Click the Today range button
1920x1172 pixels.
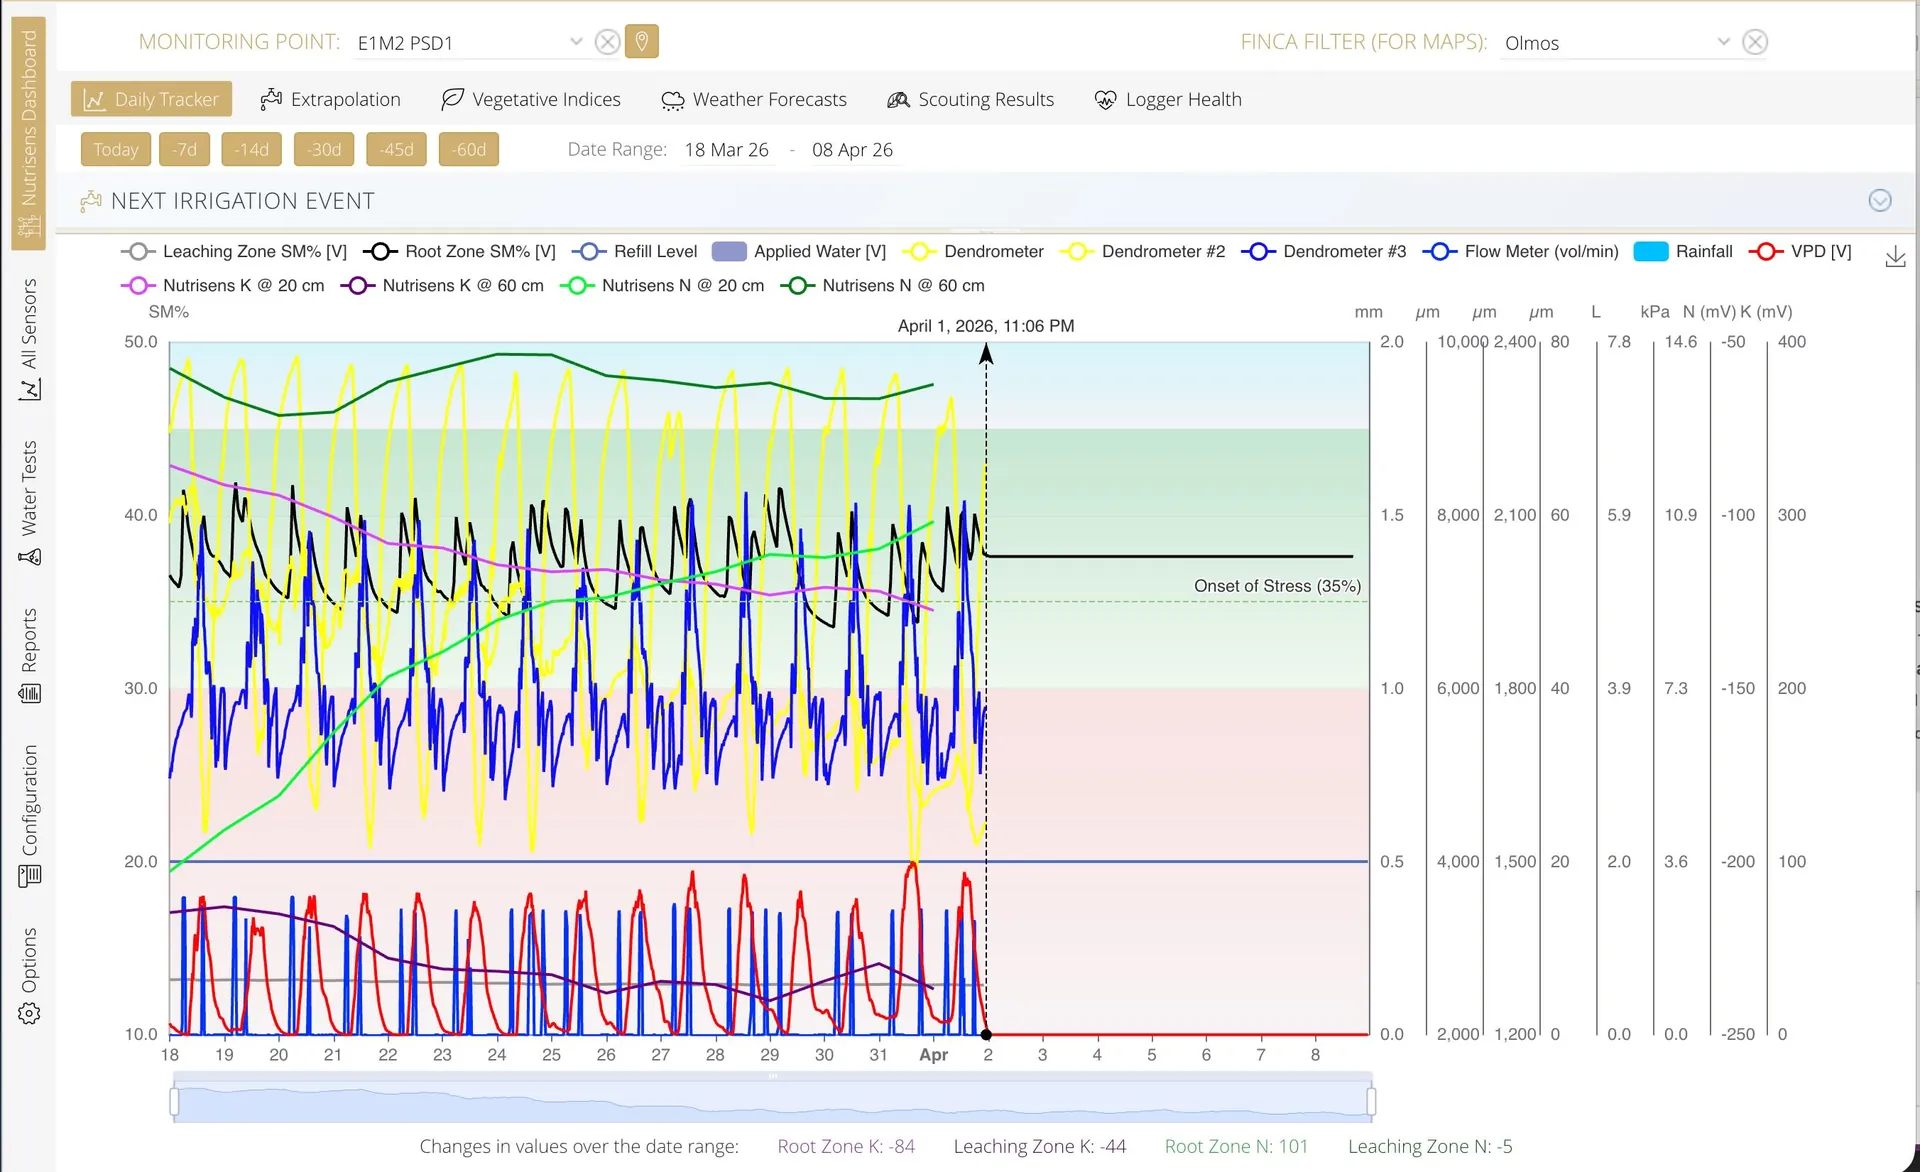116,150
